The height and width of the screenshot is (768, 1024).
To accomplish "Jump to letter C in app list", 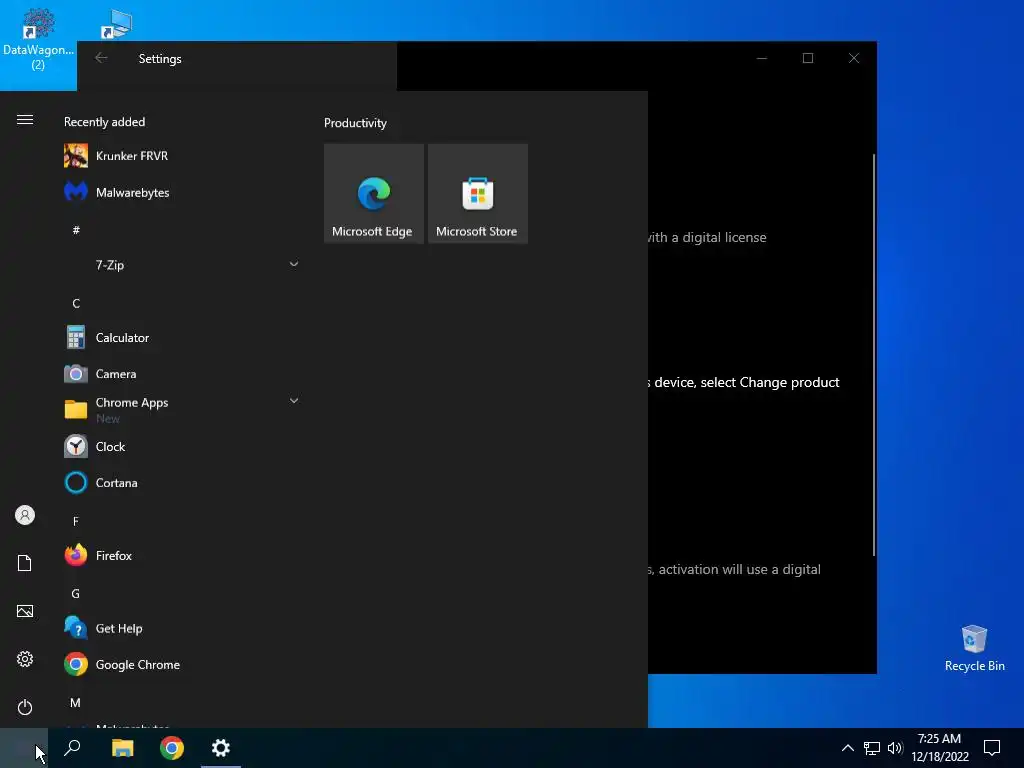I will pyautogui.click(x=76, y=304).
